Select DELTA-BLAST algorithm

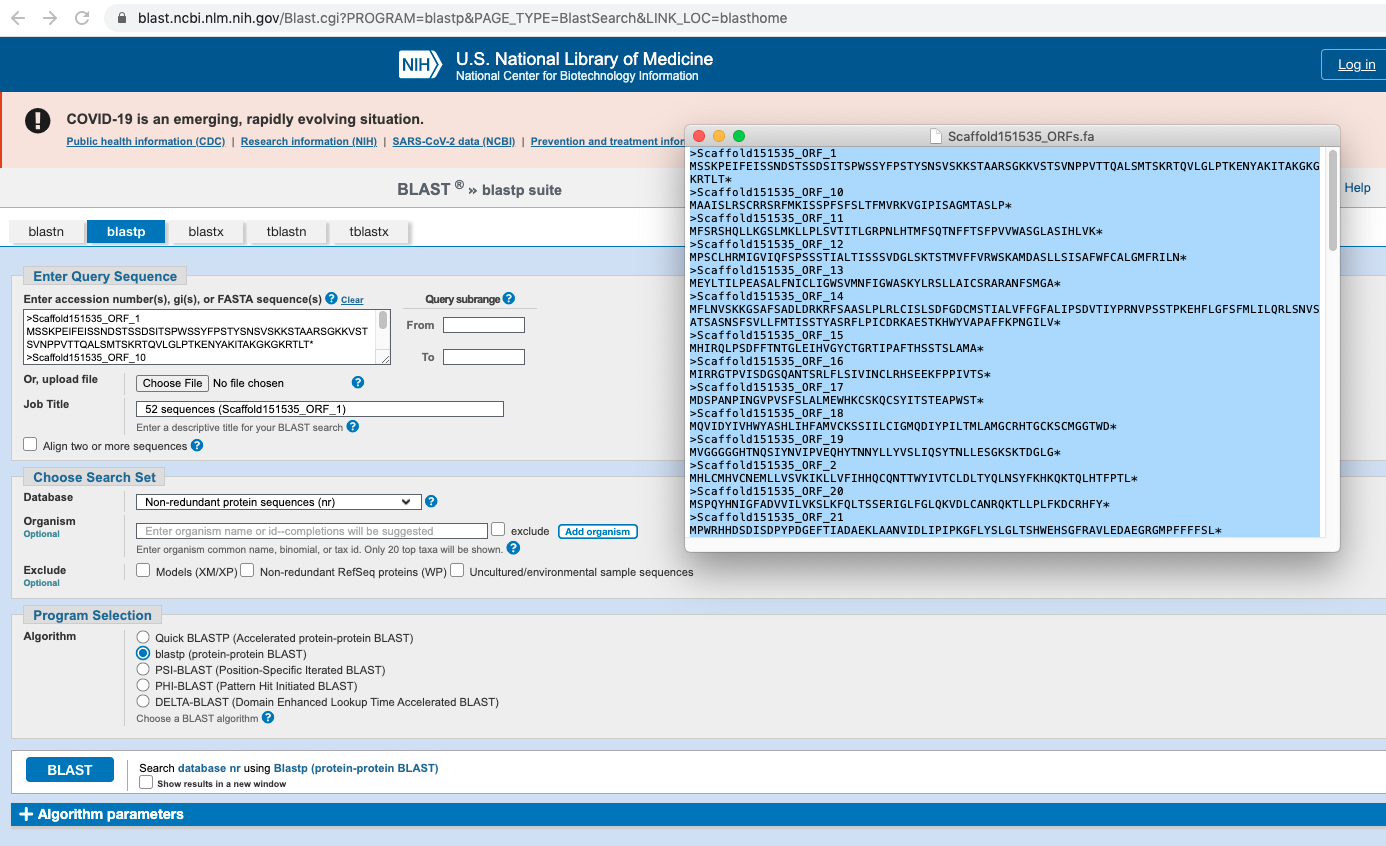point(143,701)
